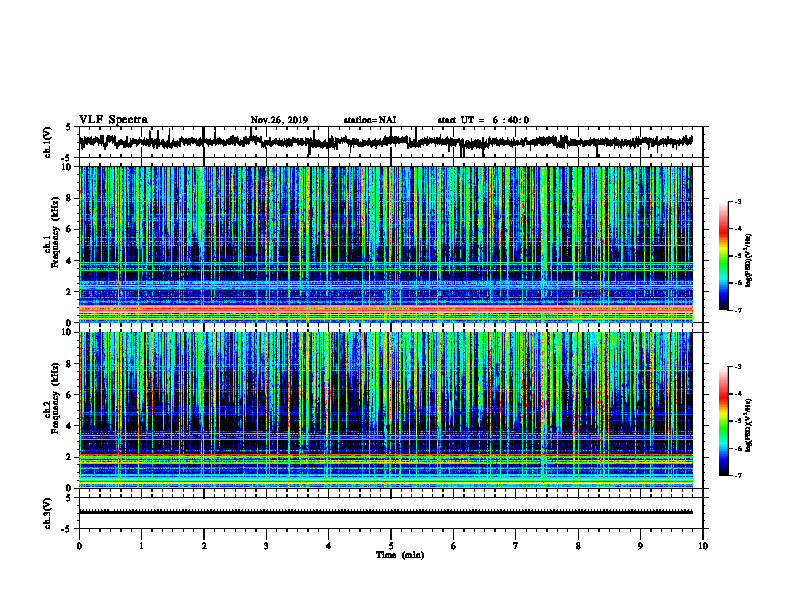The width and height of the screenshot is (792, 612).
Task: Click the "0" tick on the time axis
Action: tap(79, 546)
